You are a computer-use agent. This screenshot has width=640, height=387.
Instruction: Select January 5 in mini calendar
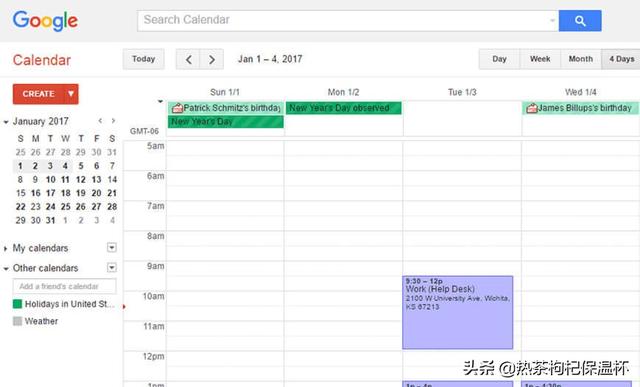point(81,166)
